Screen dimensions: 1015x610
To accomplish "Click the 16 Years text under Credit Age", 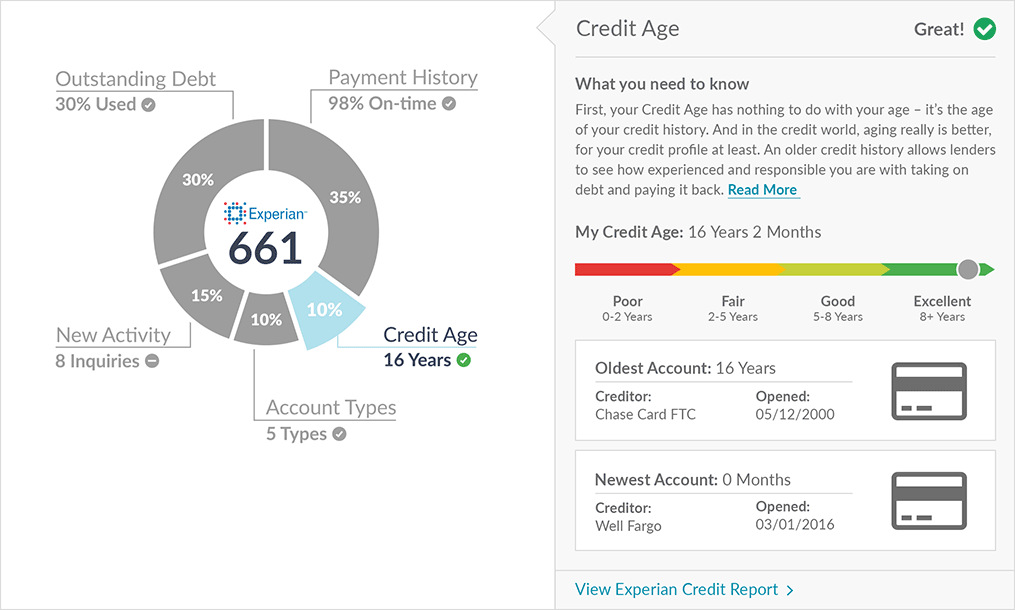I will (x=417, y=360).
